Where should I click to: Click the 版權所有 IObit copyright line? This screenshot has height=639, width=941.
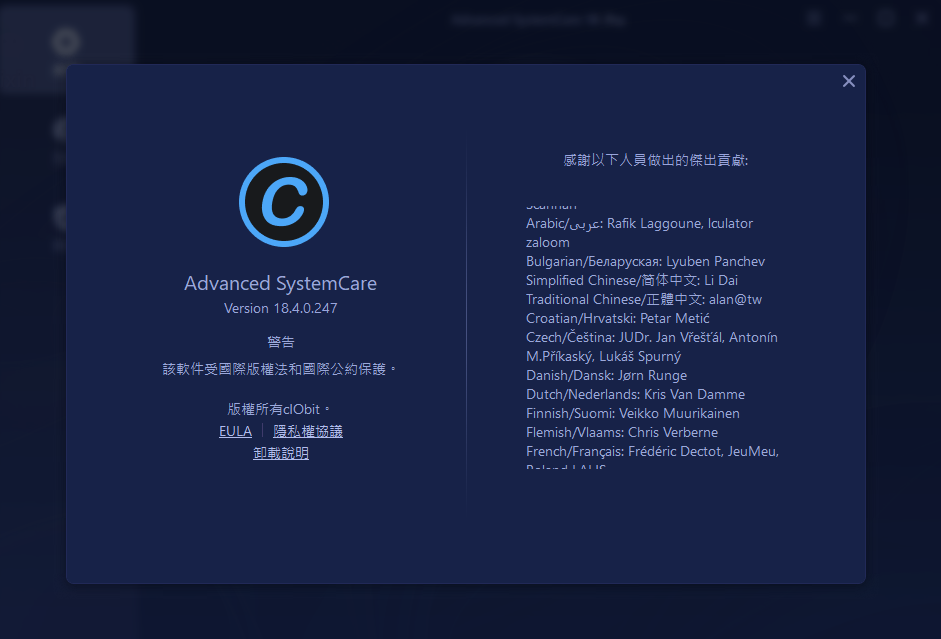click(279, 409)
